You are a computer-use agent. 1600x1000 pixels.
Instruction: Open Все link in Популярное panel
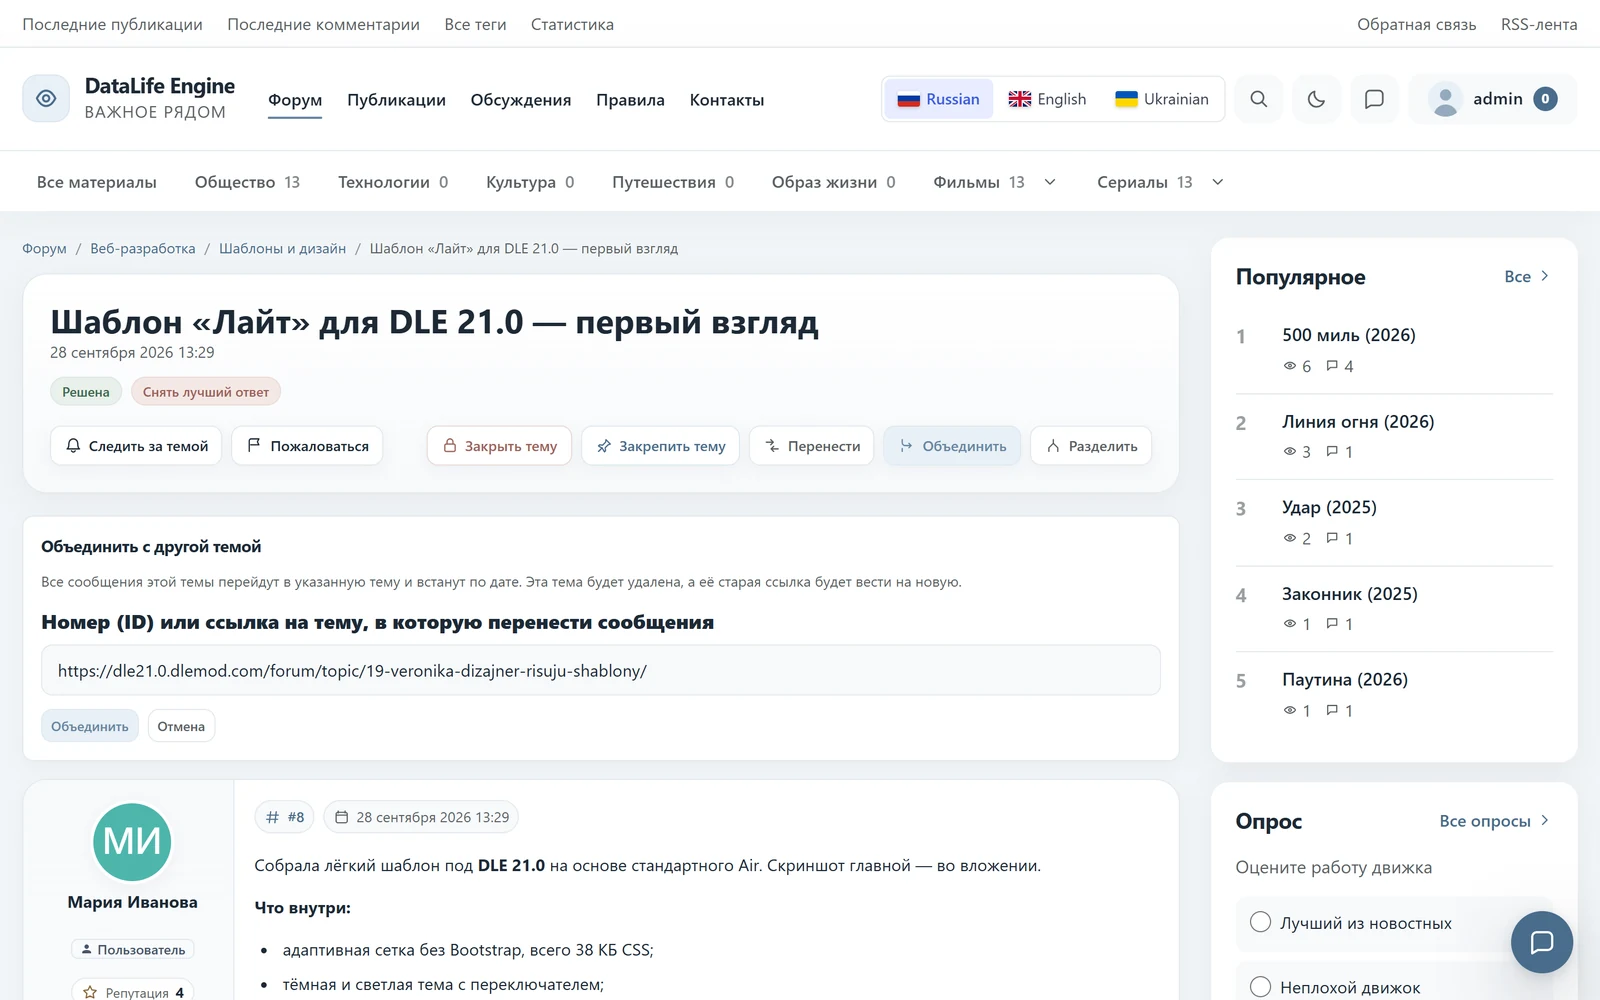point(1527,276)
